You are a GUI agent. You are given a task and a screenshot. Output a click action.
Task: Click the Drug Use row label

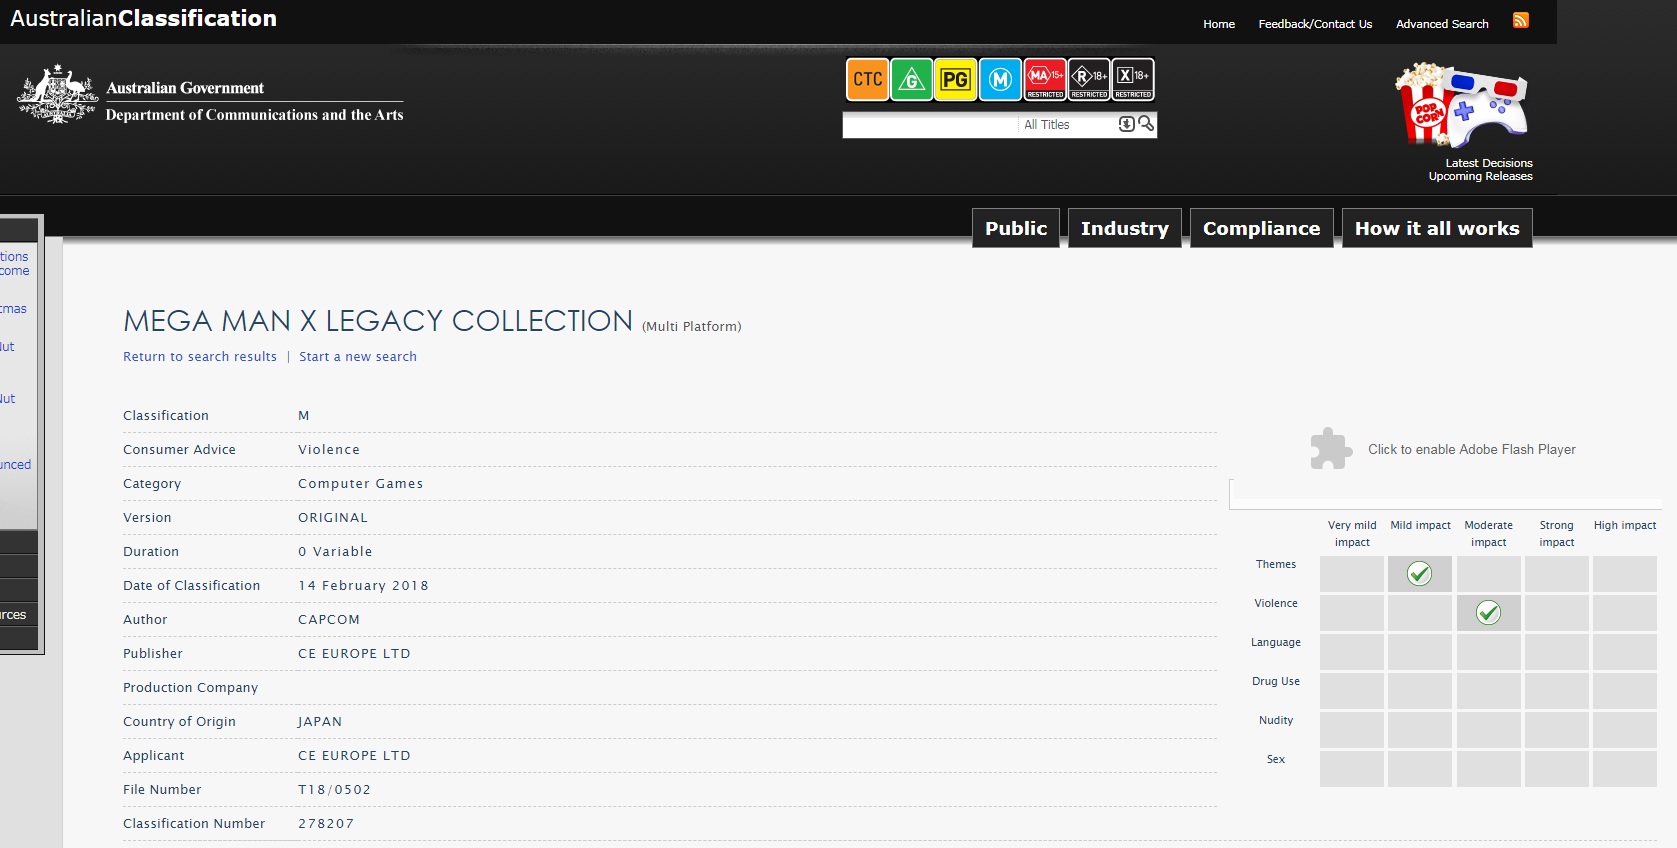[x=1276, y=681]
